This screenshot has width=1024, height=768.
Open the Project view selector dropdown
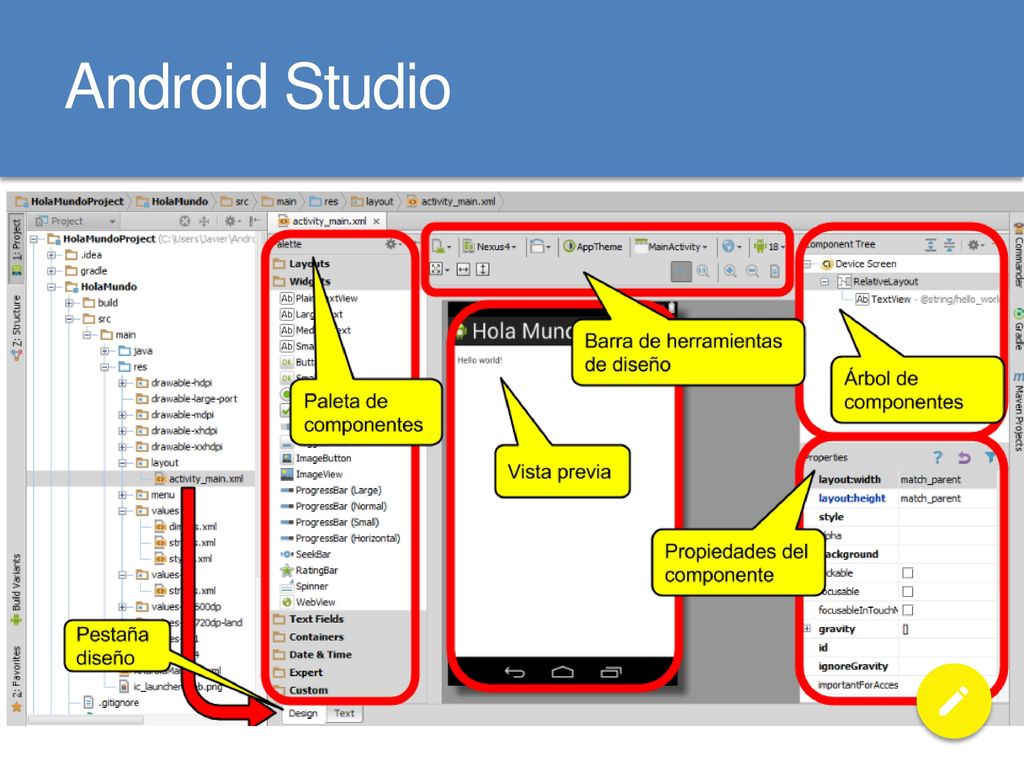pyautogui.click(x=75, y=221)
